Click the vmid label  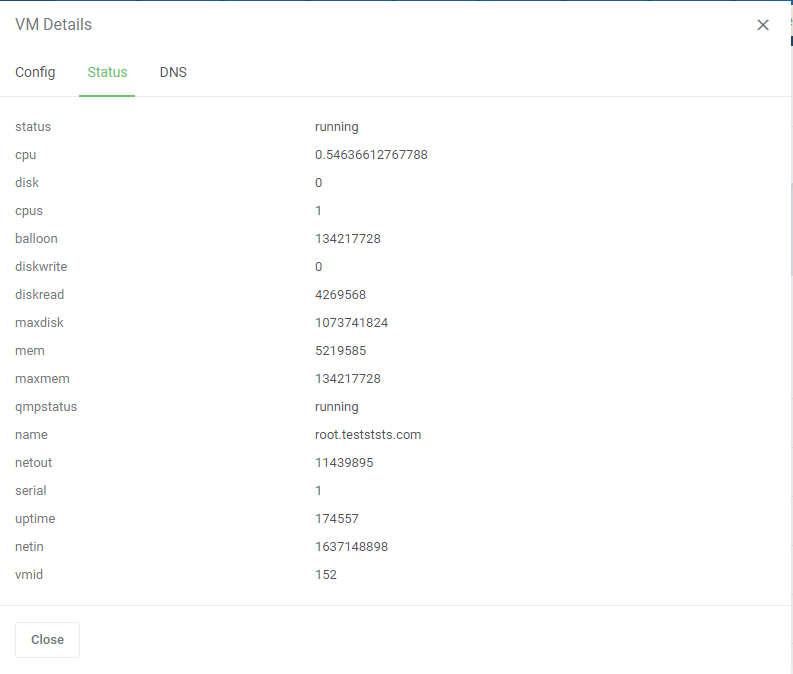coord(29,575)
